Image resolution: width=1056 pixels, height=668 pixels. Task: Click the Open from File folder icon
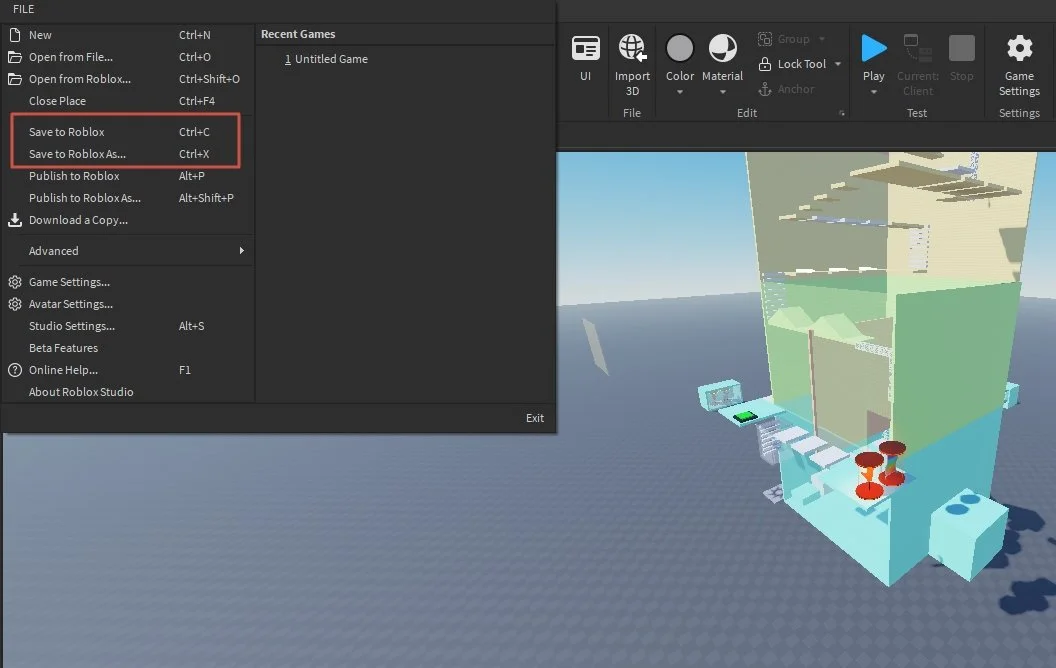[x=15, y=57]
